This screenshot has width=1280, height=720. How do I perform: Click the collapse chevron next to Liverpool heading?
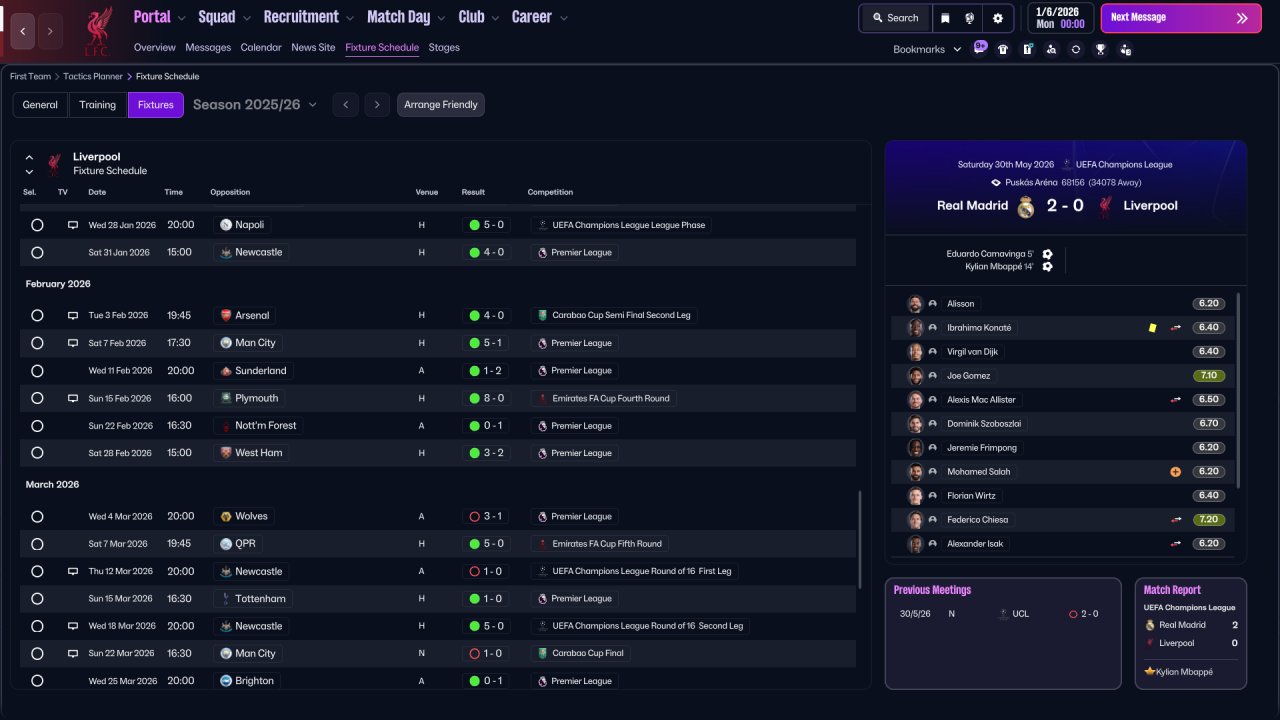click(x=29, y=157)
